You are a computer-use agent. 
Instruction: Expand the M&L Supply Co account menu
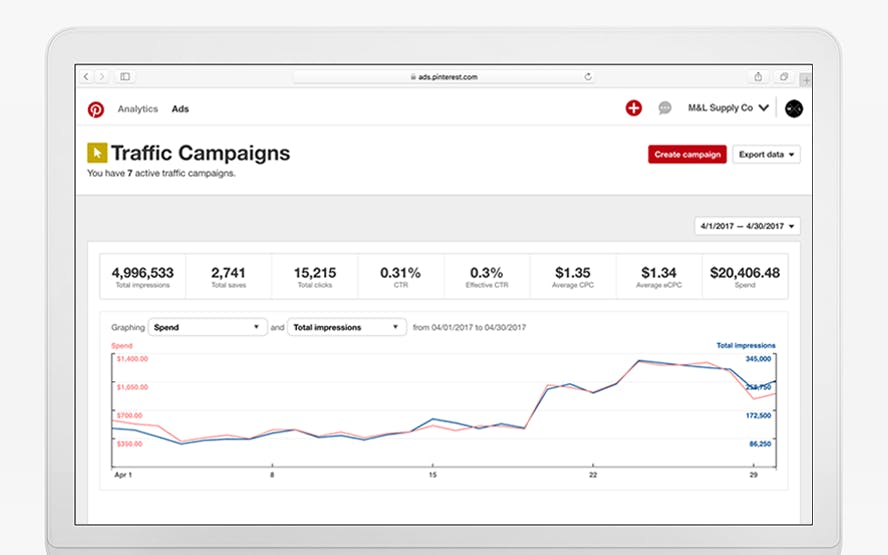(728, 108)
